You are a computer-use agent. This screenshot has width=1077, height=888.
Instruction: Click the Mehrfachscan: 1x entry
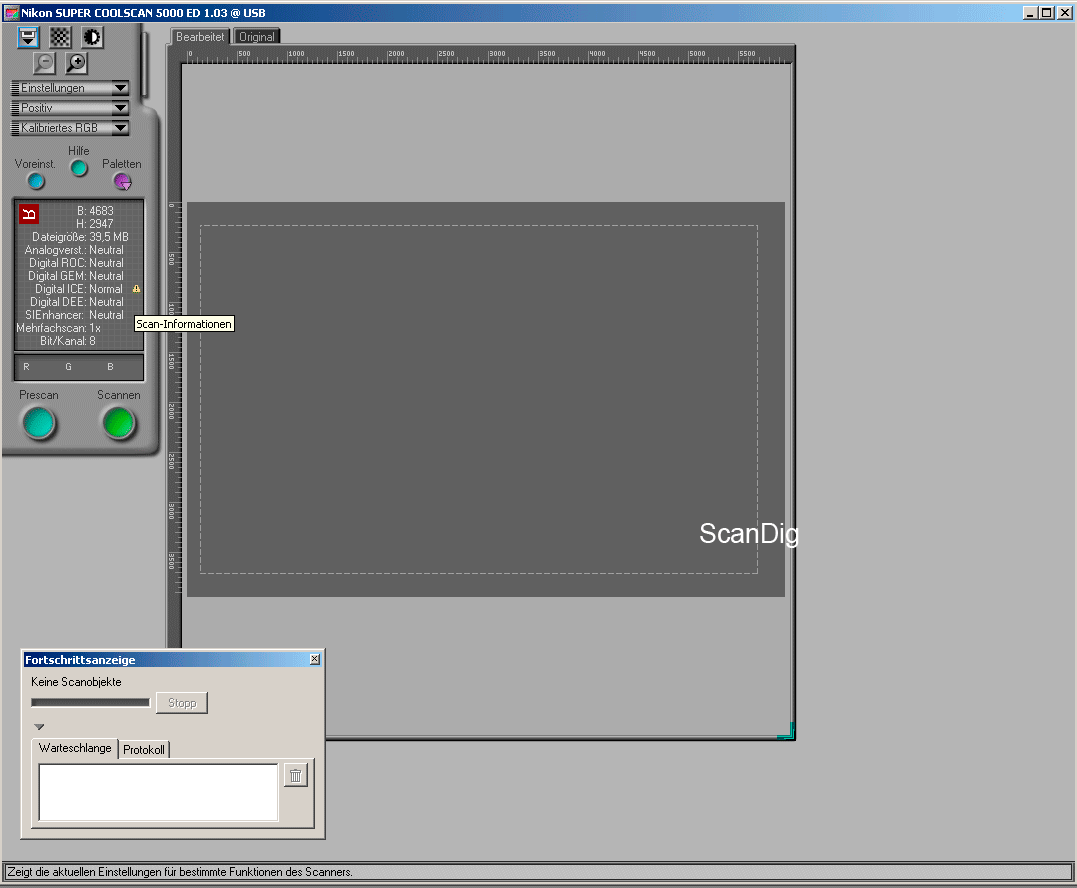(58, 328)
